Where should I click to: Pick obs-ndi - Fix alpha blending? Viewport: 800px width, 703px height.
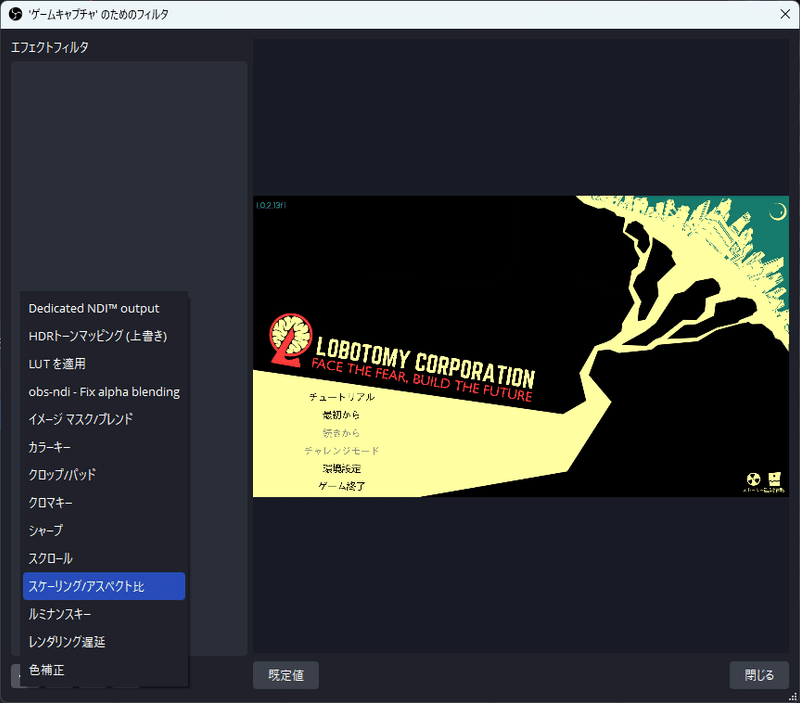pos(104,392)
